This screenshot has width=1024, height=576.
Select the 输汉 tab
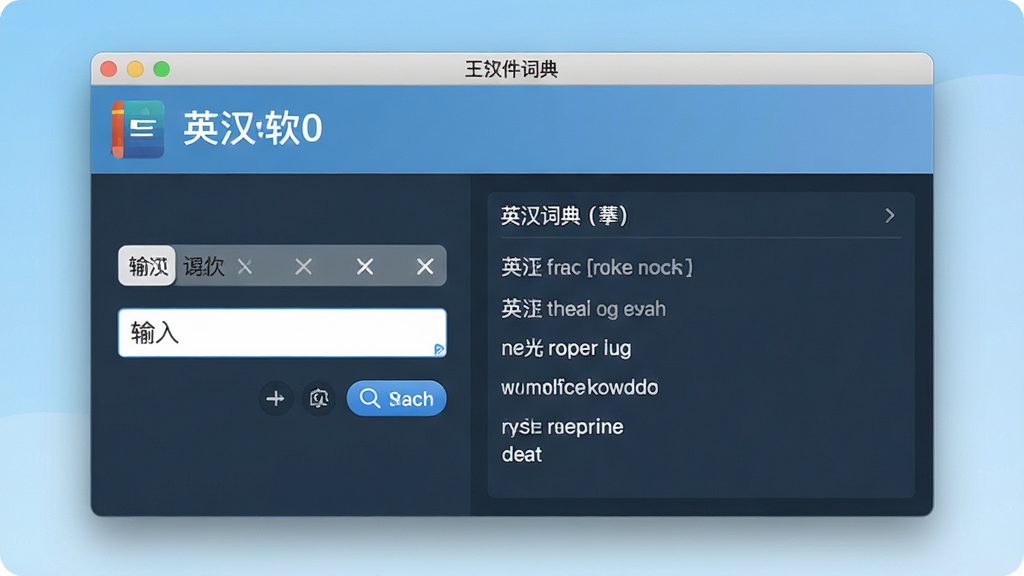point(147,266)
